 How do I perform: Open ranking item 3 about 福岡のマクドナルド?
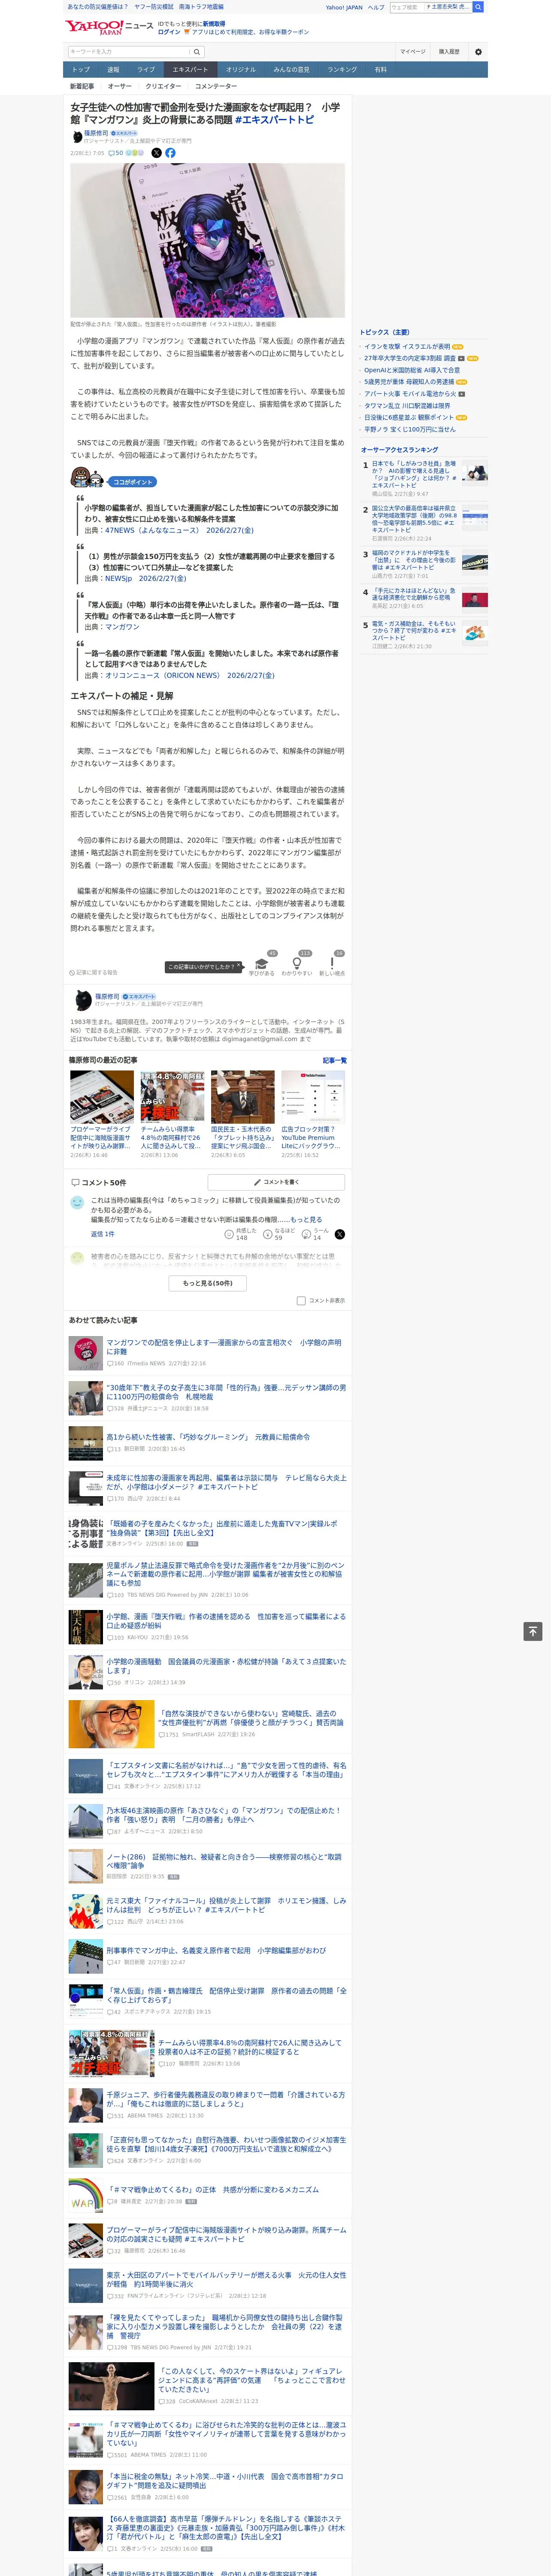tap(414, 560)
